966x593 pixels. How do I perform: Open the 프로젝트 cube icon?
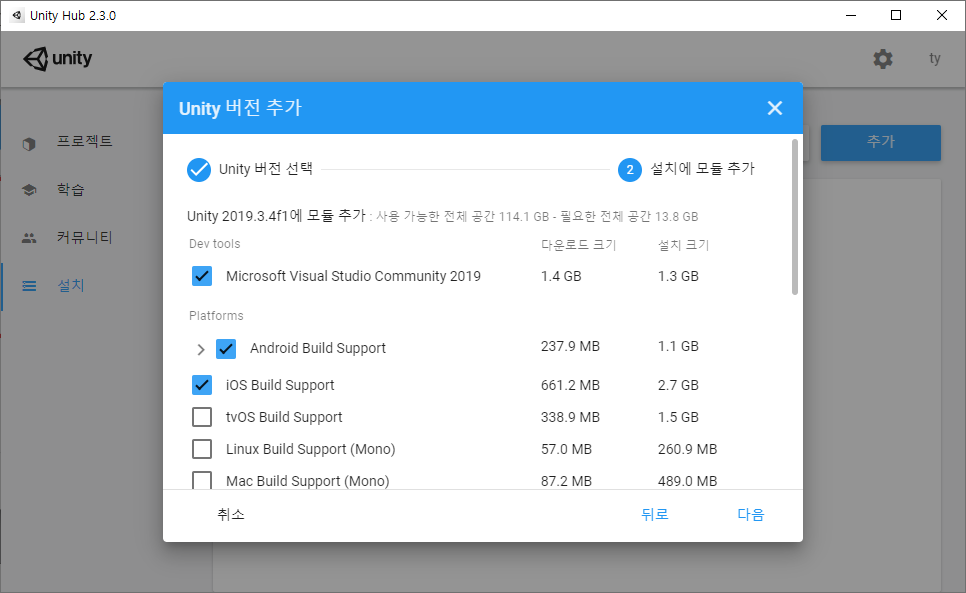(29, 144)
